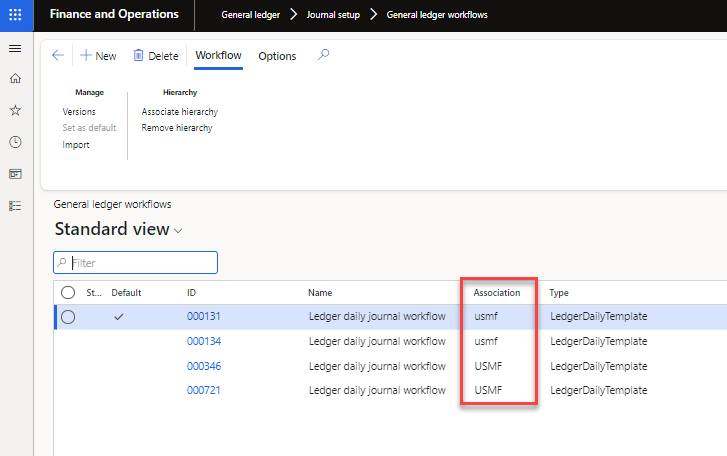727x456 pixels.
Task: Open Workspaces icon in sidebar
Action: click(x=15, y=174)
